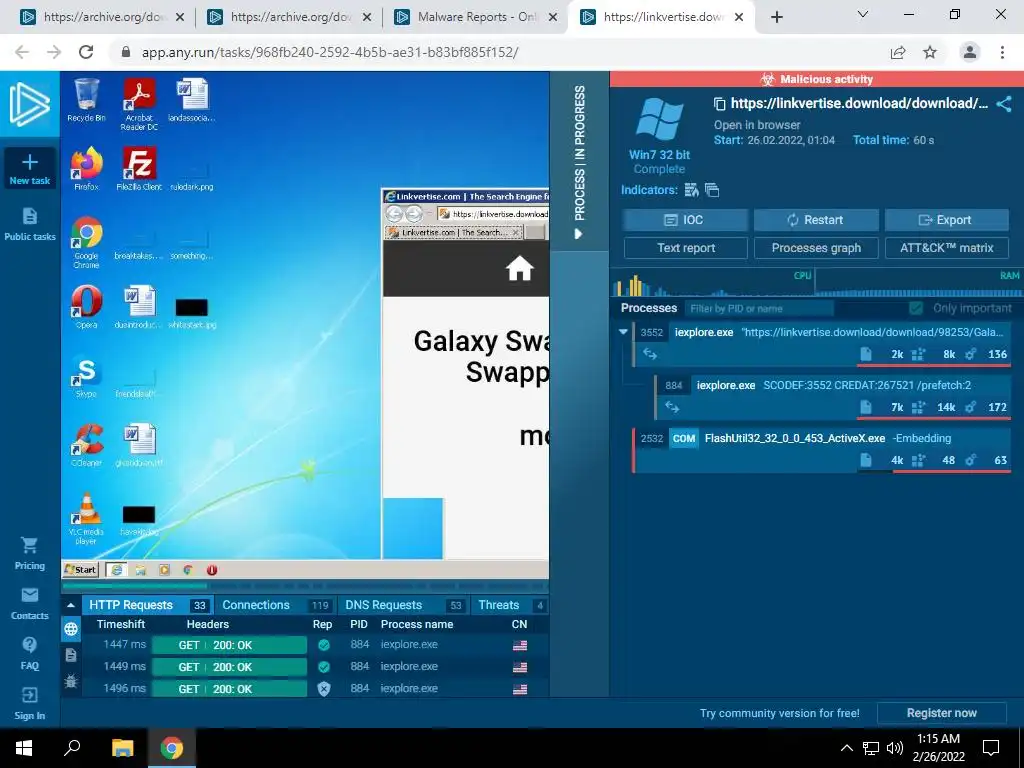Open Acrobat Reader DC in the sandbox desktop
The image size is (1024, 768).
(138, 104)
